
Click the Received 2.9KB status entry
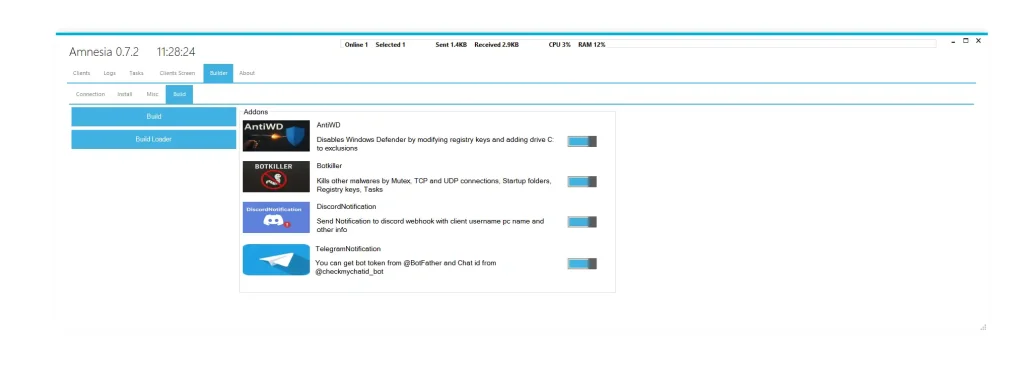pyautogui.click(x=496, y=44)
